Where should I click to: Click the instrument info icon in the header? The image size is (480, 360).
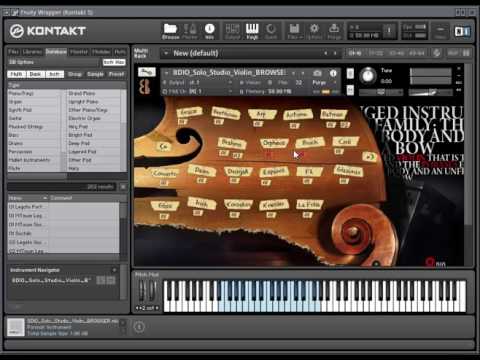pyautogui.click(x=333, y=73)
